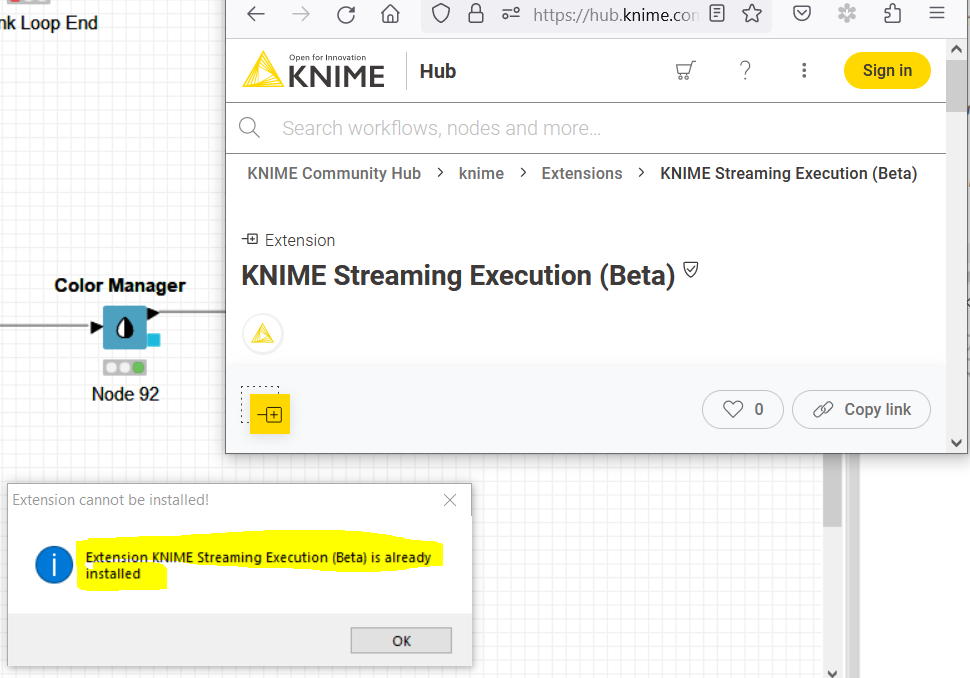The image size is (970, 678).
Task: Click KNIME Streaming Execution (Beta) breadcrumb
Action: click(789, 173)
